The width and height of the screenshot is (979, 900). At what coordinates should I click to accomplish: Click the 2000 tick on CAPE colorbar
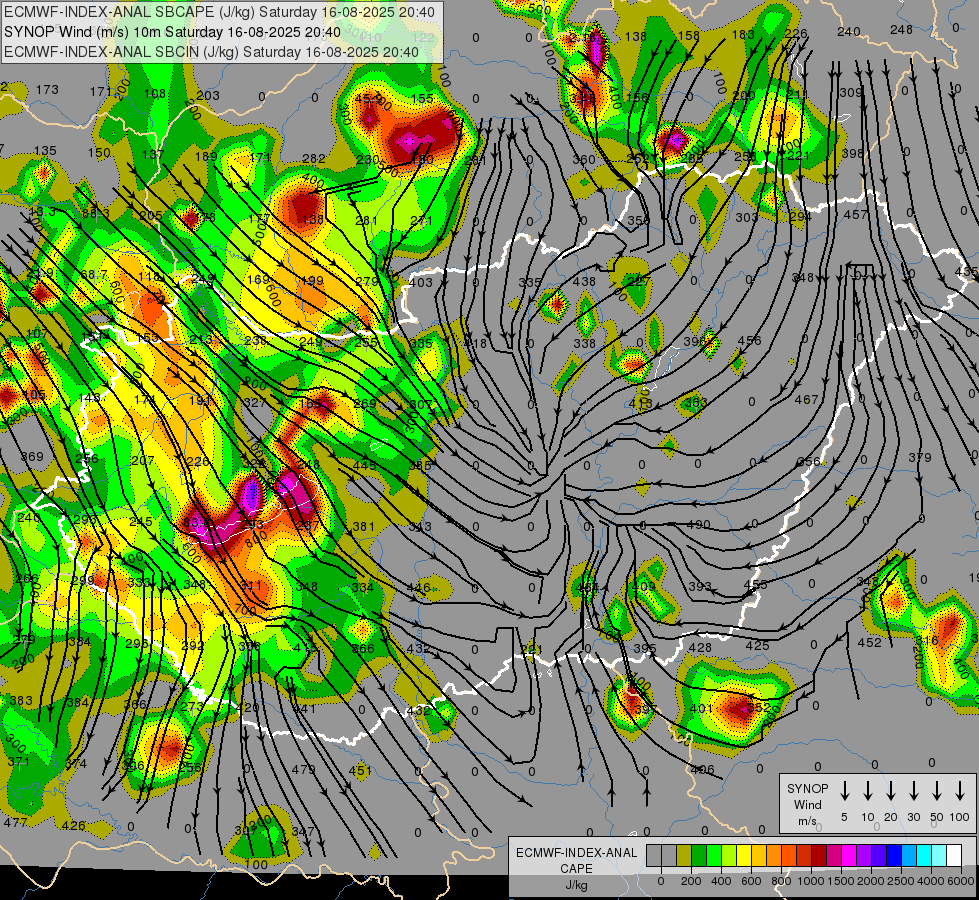pyautogui.click(x=871, y=881)
